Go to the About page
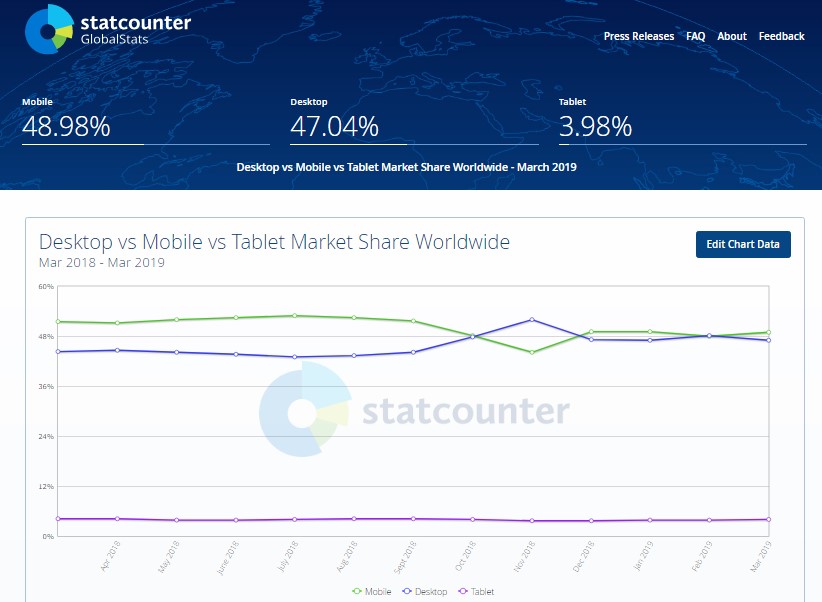Image resolution: width=822 pixels, height=602 pixels. pyautogui.click(x=732, y=36)
